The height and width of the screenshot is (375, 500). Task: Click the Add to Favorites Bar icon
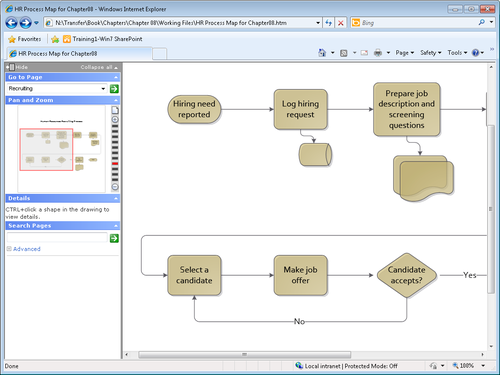point(55,39)
